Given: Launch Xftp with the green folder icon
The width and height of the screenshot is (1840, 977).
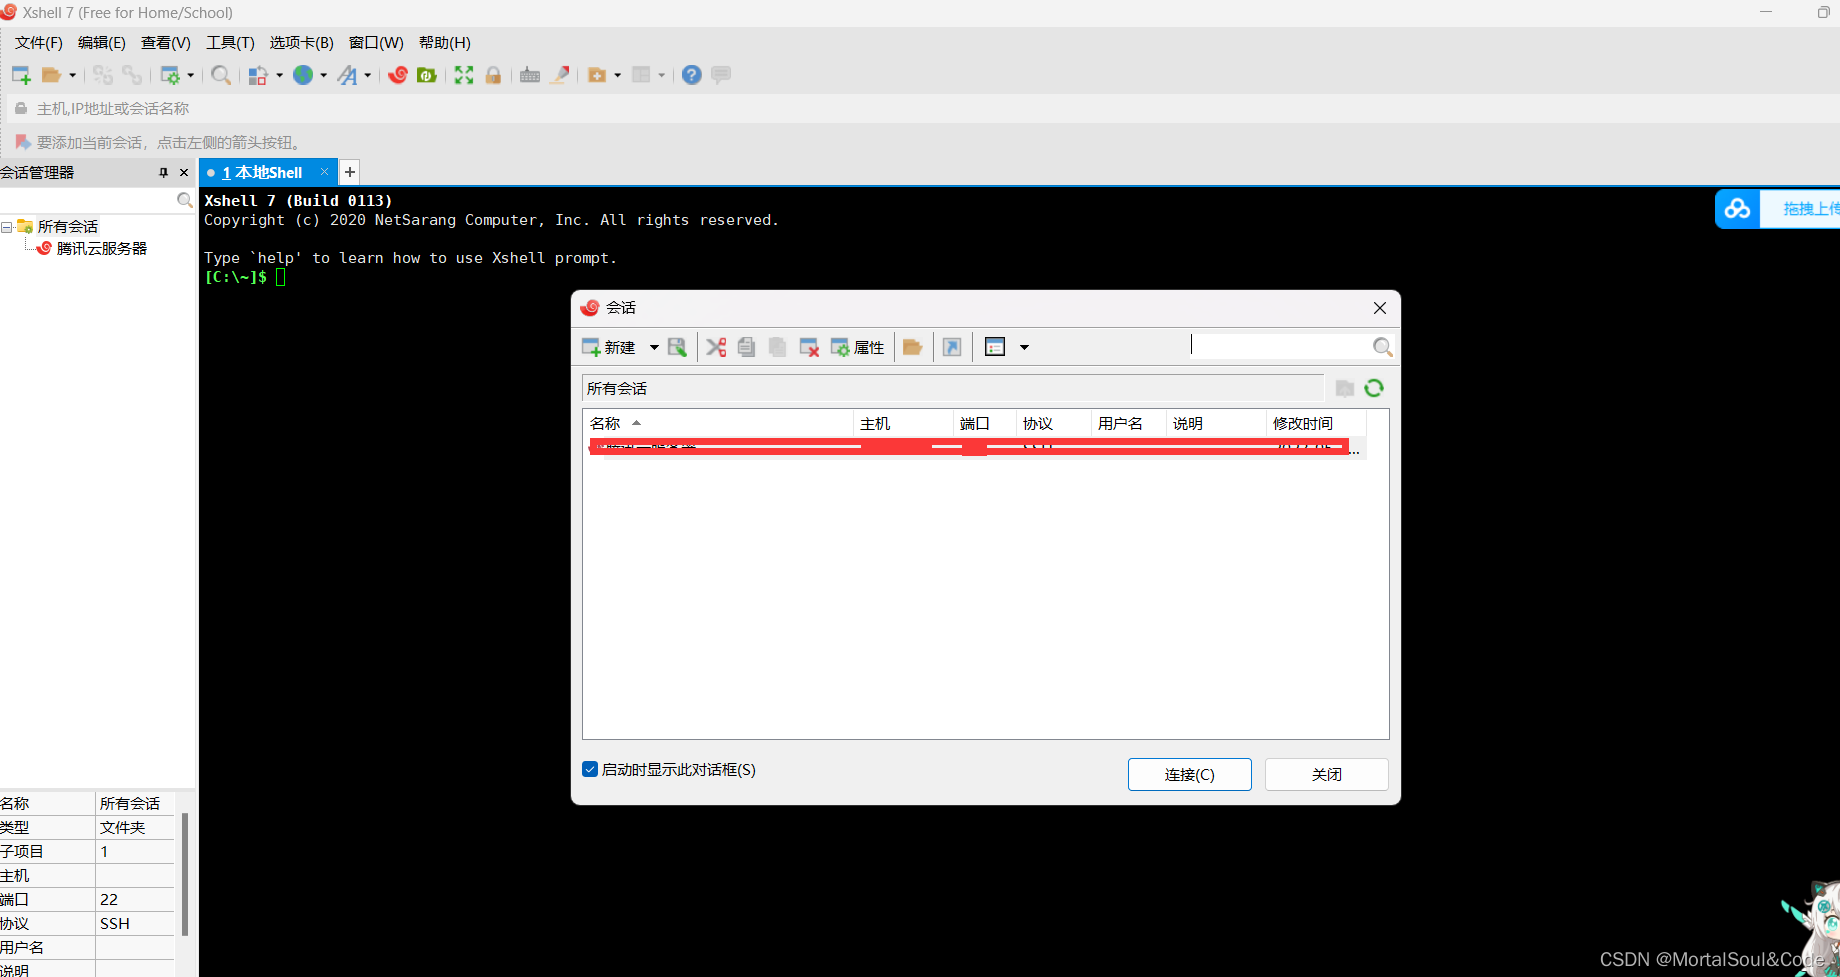Looking at the screenshot, I should tap(427, 75).
